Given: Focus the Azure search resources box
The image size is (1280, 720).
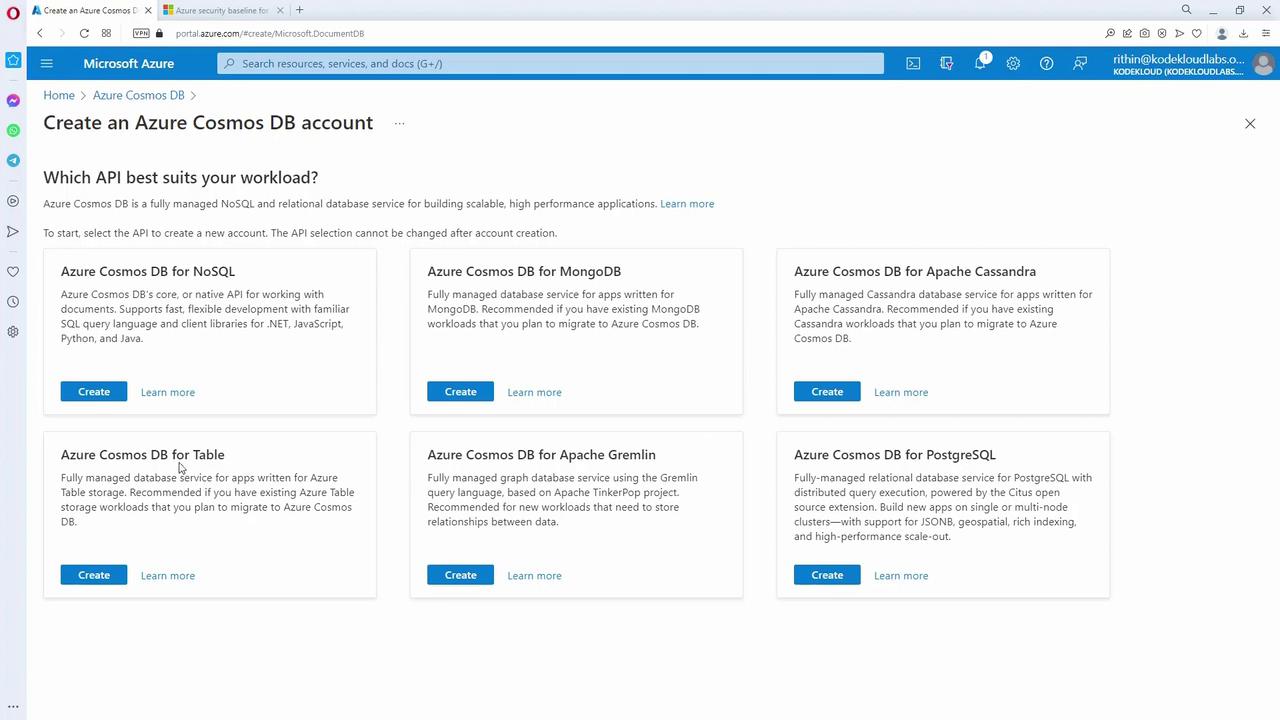Looking at the screenshot, I should tap(551, 63).
